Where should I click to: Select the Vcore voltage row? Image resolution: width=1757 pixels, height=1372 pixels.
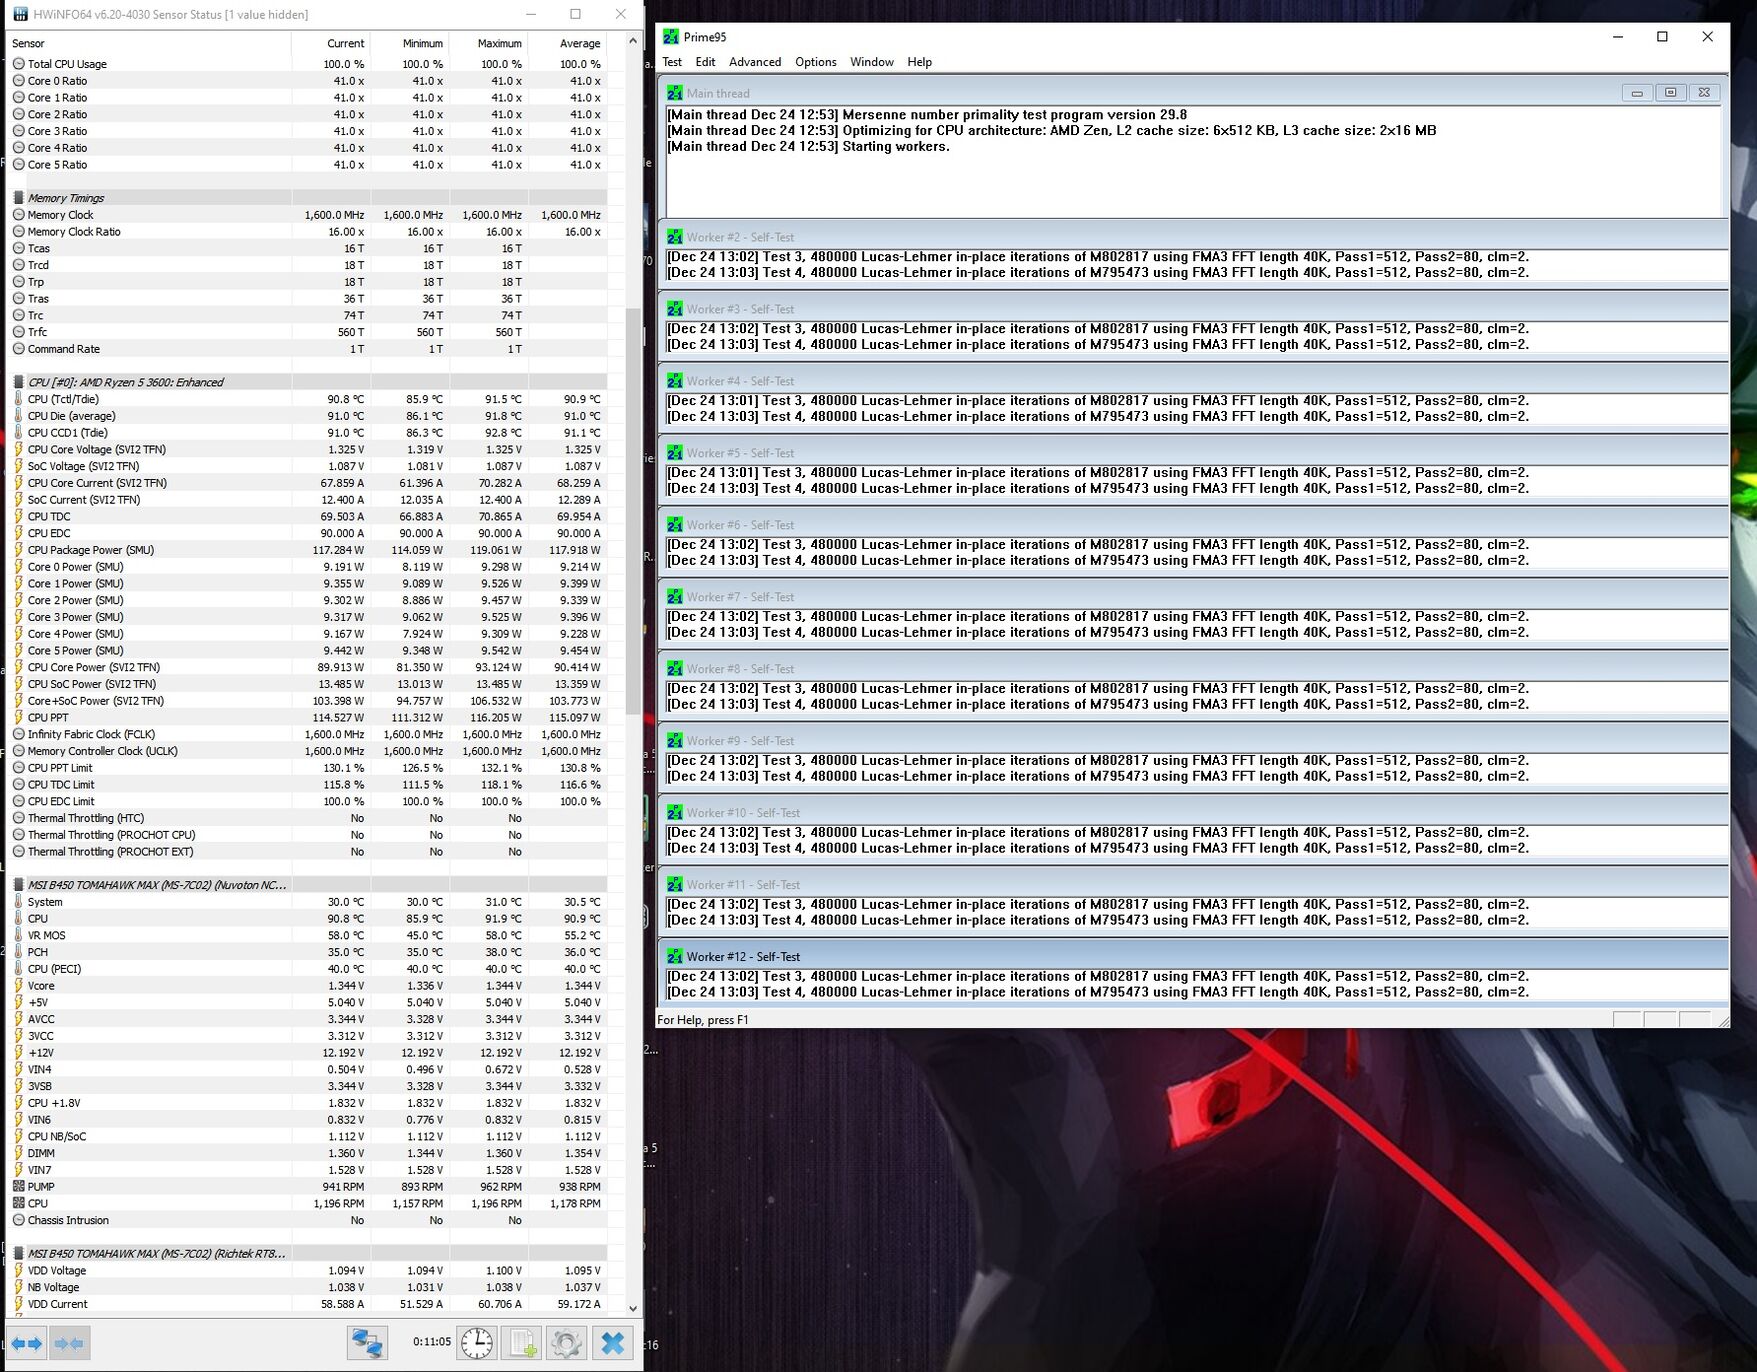point(308,986)
